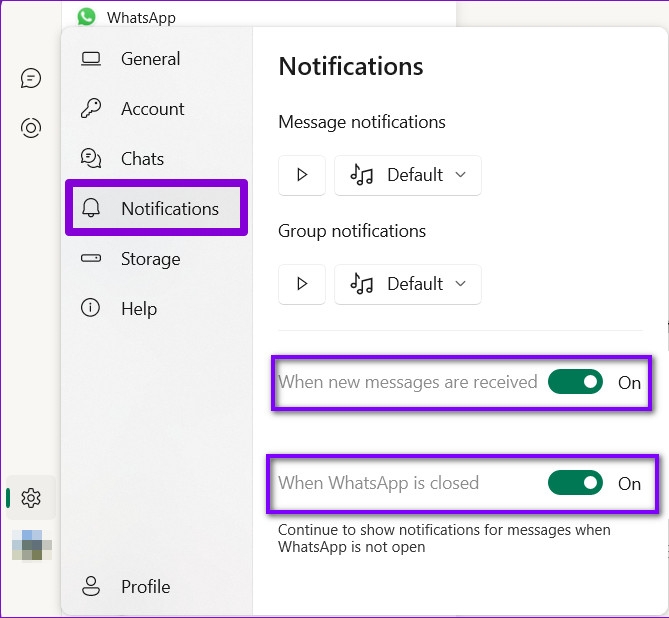Click the chat bubbles icon beside Chats
The height and width of the screenshot is (618, 669).
tap(91, 158)
